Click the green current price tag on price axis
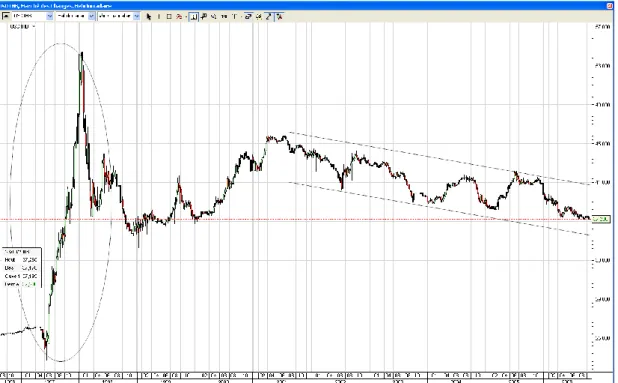The width and height of the screenshot is (618, 383). (x=601, y=219)
